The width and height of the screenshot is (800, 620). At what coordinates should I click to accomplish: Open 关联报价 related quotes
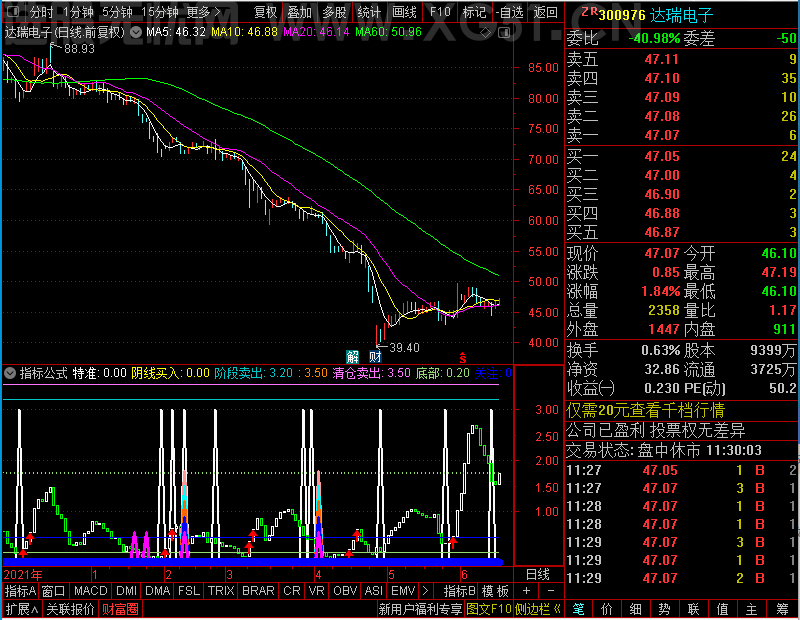70,609
